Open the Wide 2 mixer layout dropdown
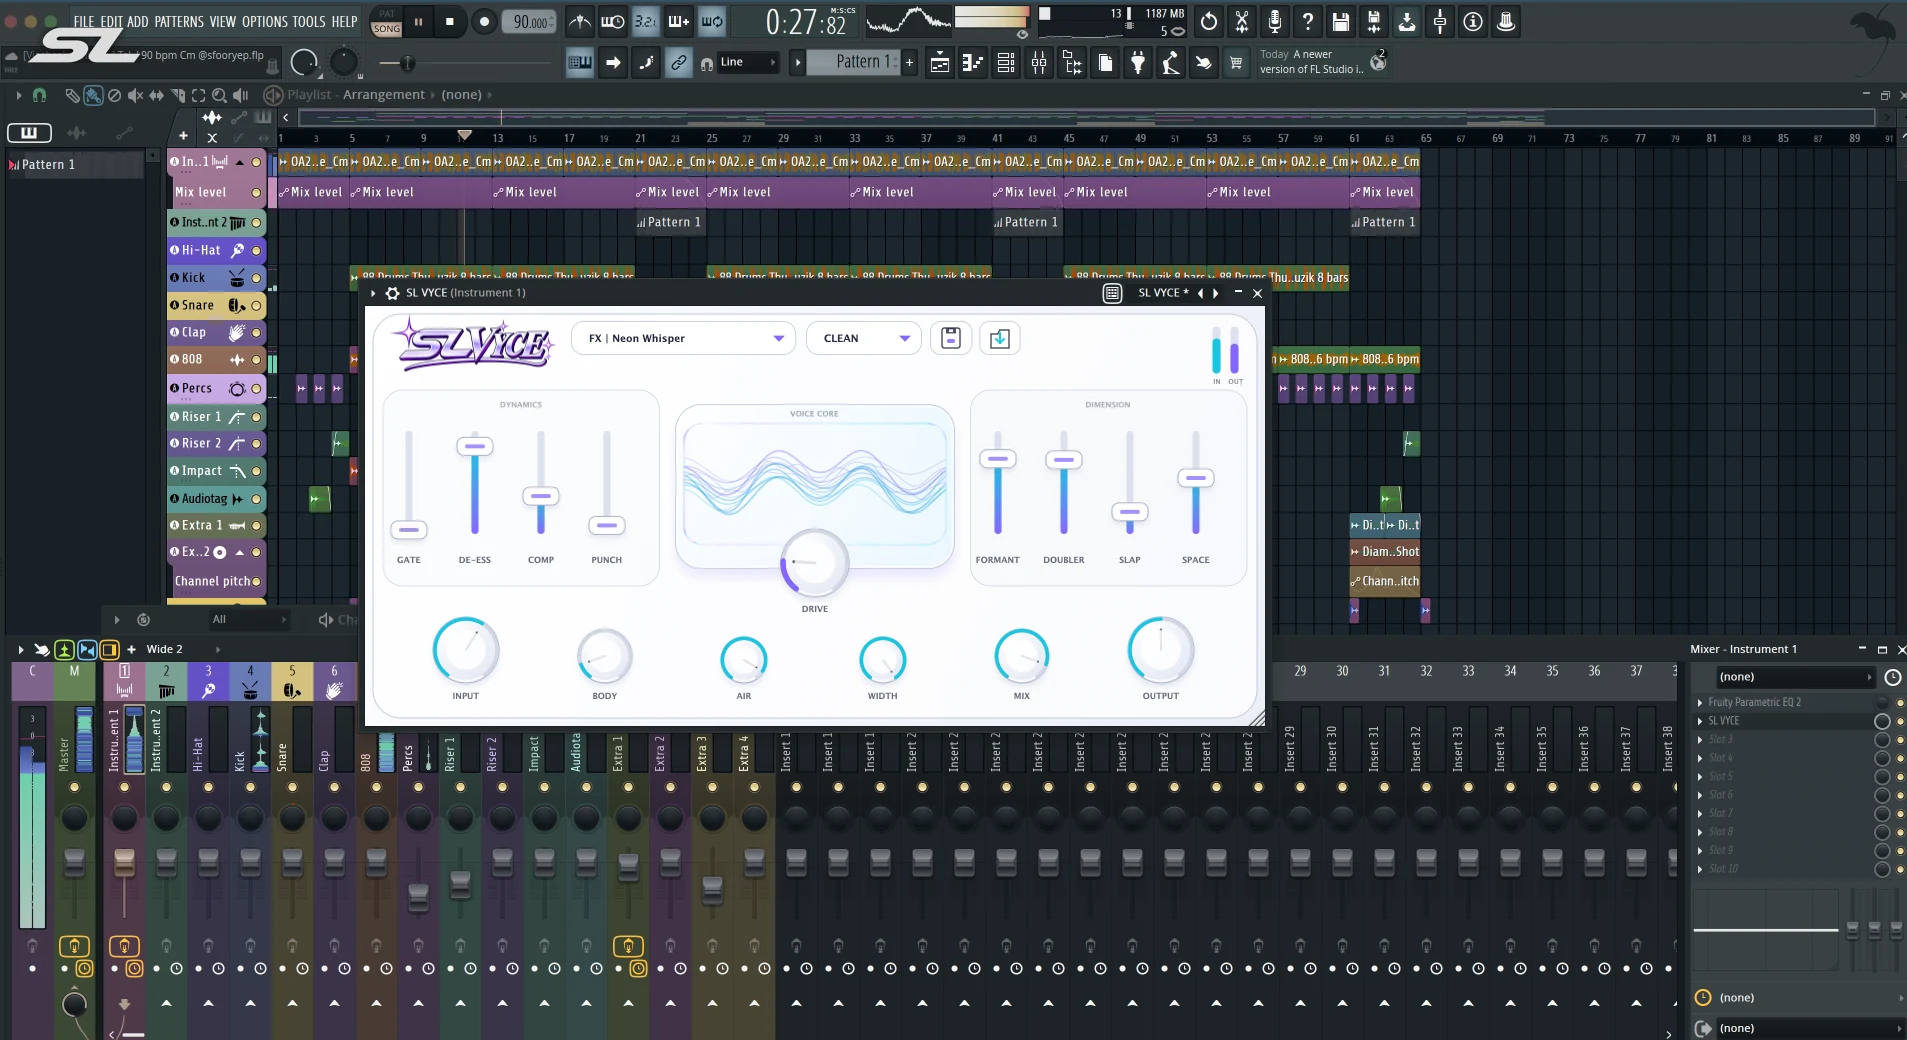Image resolution: width=1907 pixels, height=1040 pixels. 183,649
